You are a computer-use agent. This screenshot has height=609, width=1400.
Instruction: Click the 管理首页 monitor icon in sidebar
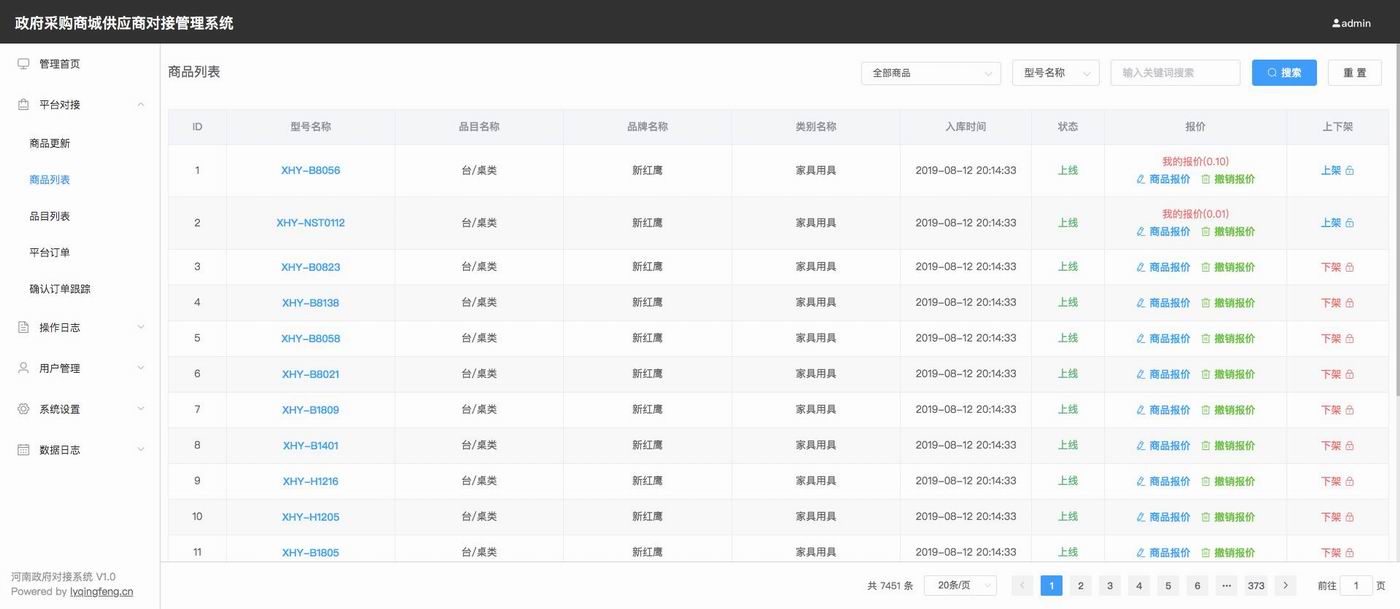coord(24,64)
